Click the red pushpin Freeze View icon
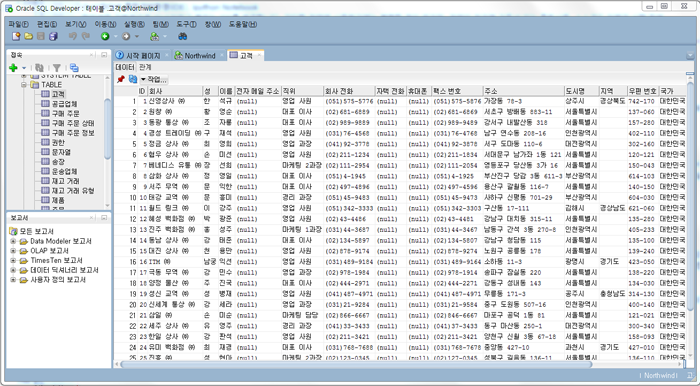The height and width of the screenshot is (386, 700). 121,79
